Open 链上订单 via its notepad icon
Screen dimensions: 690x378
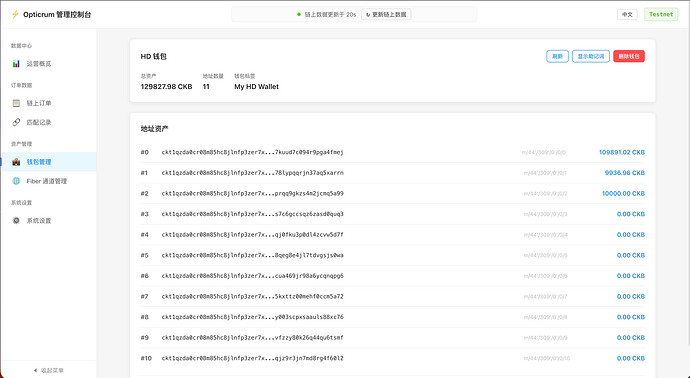pos(16,103)
